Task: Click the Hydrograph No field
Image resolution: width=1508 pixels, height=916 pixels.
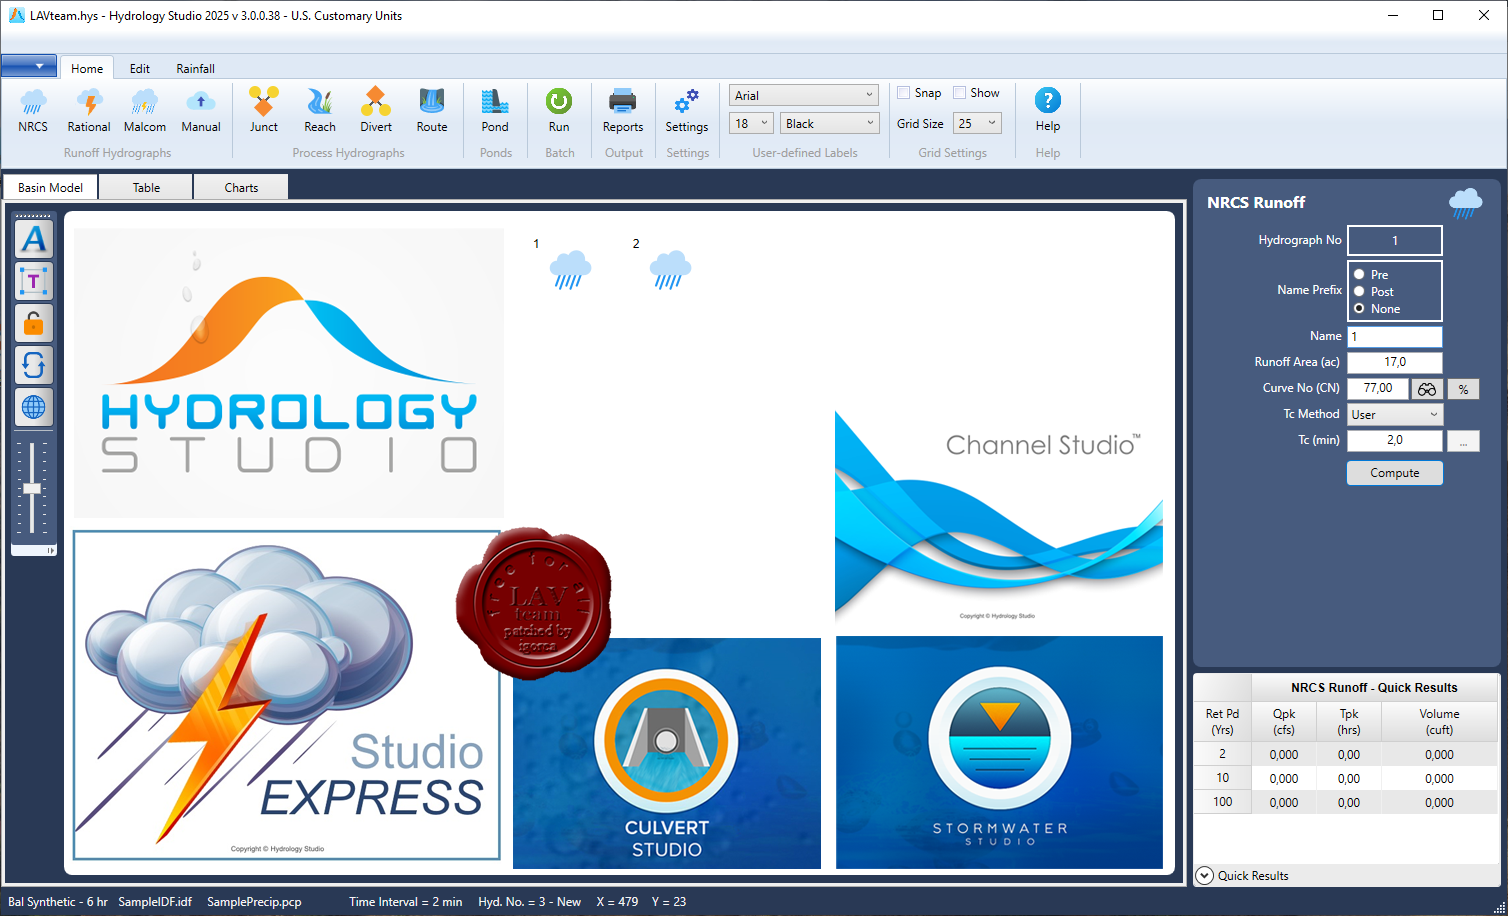Action: [x=1395, y=240]
